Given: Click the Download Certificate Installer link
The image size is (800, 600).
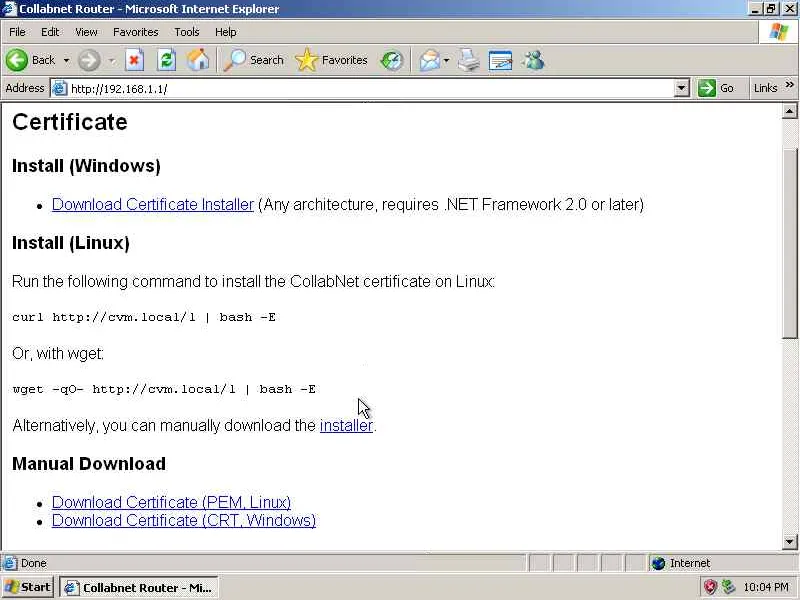Looking at the screenshot, I should click(153, 205).
